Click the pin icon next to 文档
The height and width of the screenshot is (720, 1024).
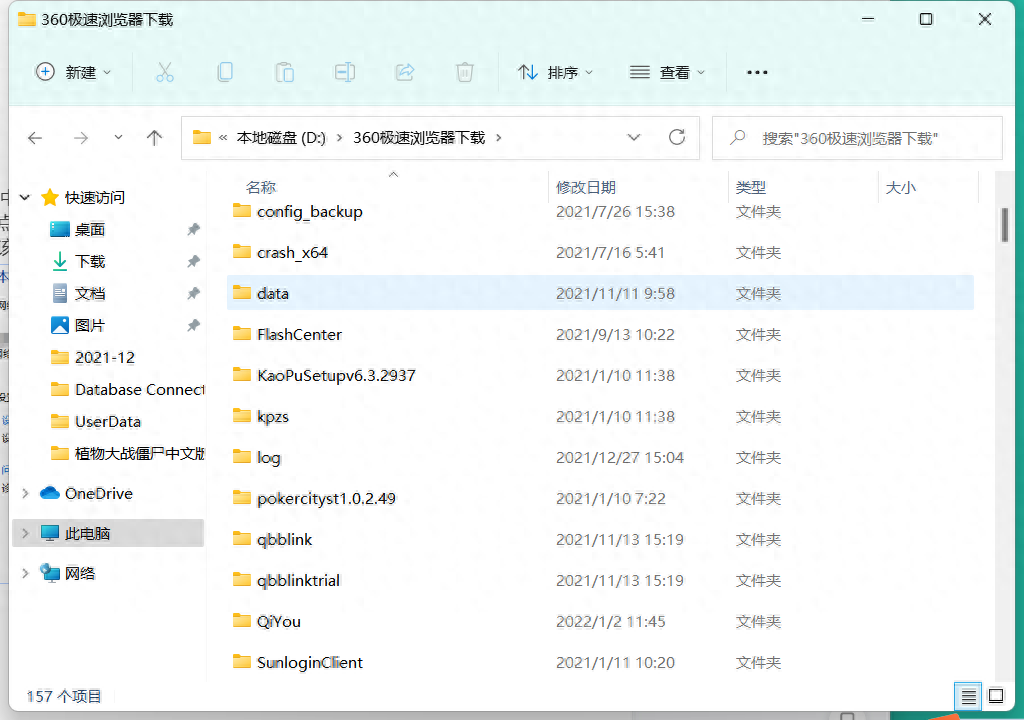[x=193, y=293]
